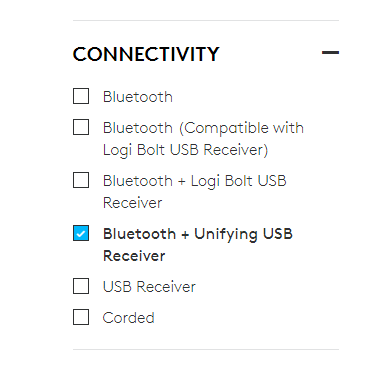Click the bold 'Receiver' text line

[x=134, y=256]
